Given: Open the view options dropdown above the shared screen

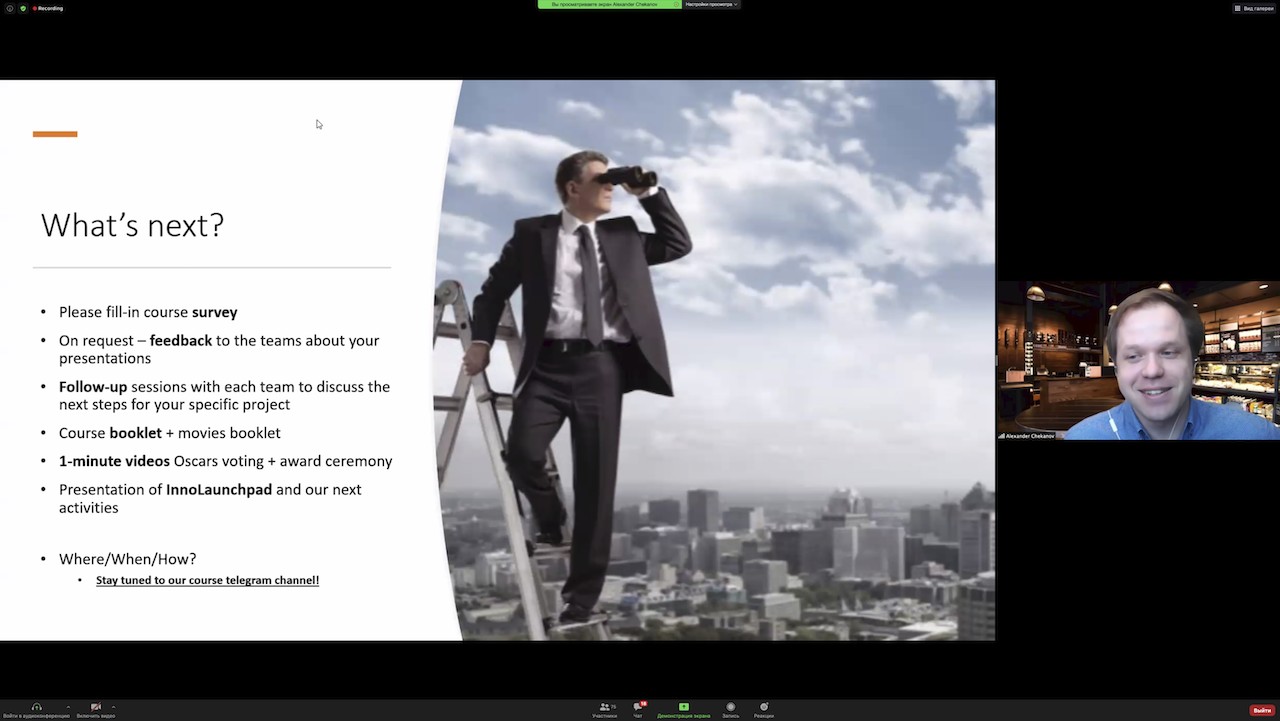Looking at the screenshot, I should click(711, 4).
